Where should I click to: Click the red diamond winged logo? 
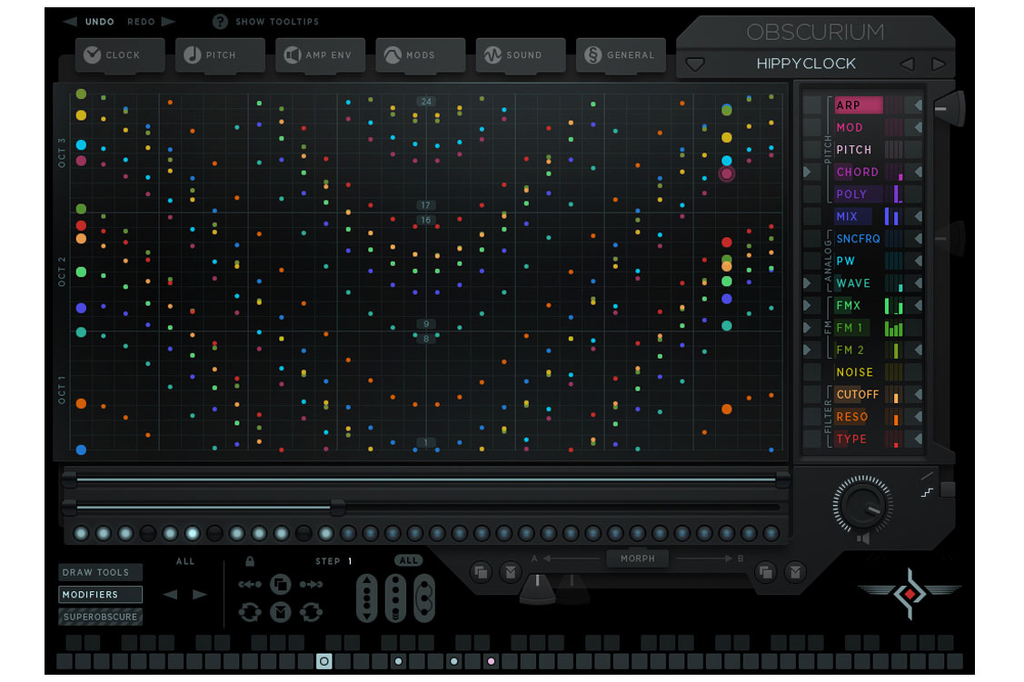coord(910,593)
